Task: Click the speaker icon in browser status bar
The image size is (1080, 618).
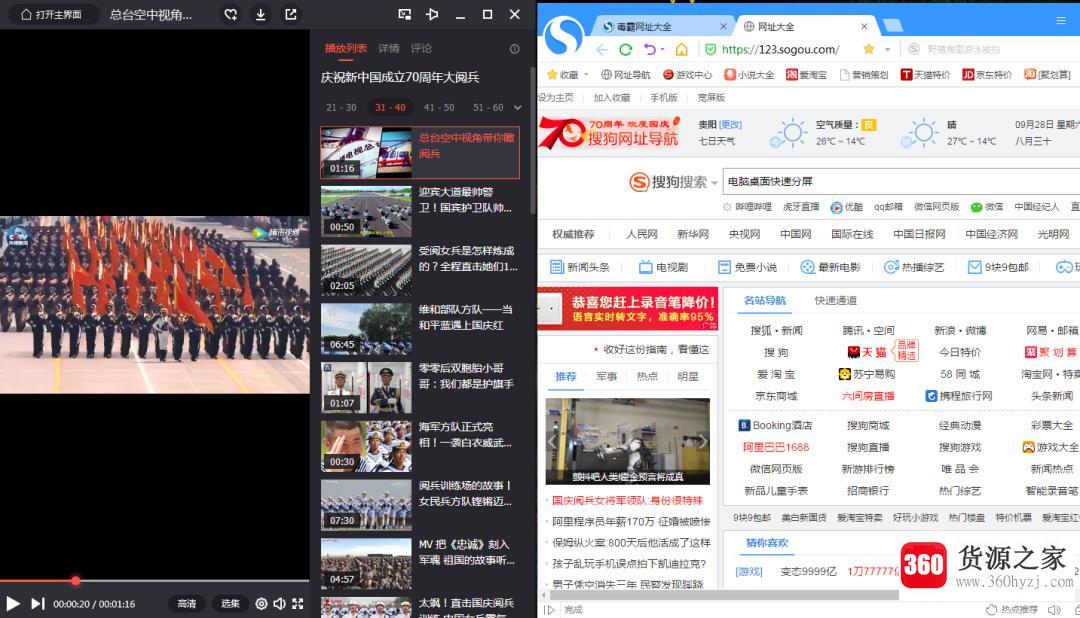Action: pyautogui.click(x=1053, y=610)
